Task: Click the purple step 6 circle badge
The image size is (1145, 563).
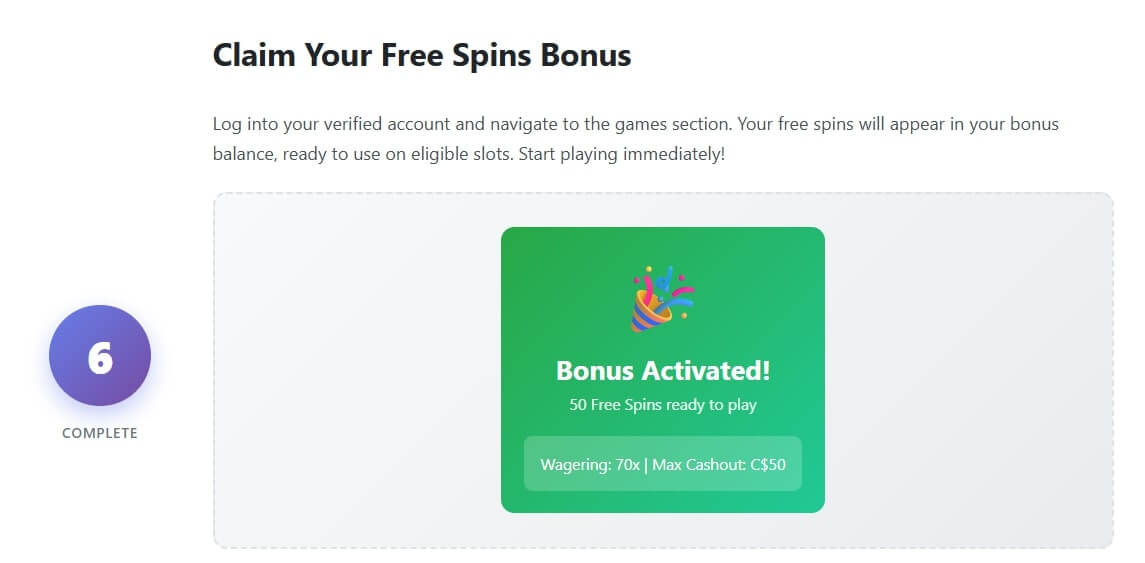Action: [x=100, y=355]
